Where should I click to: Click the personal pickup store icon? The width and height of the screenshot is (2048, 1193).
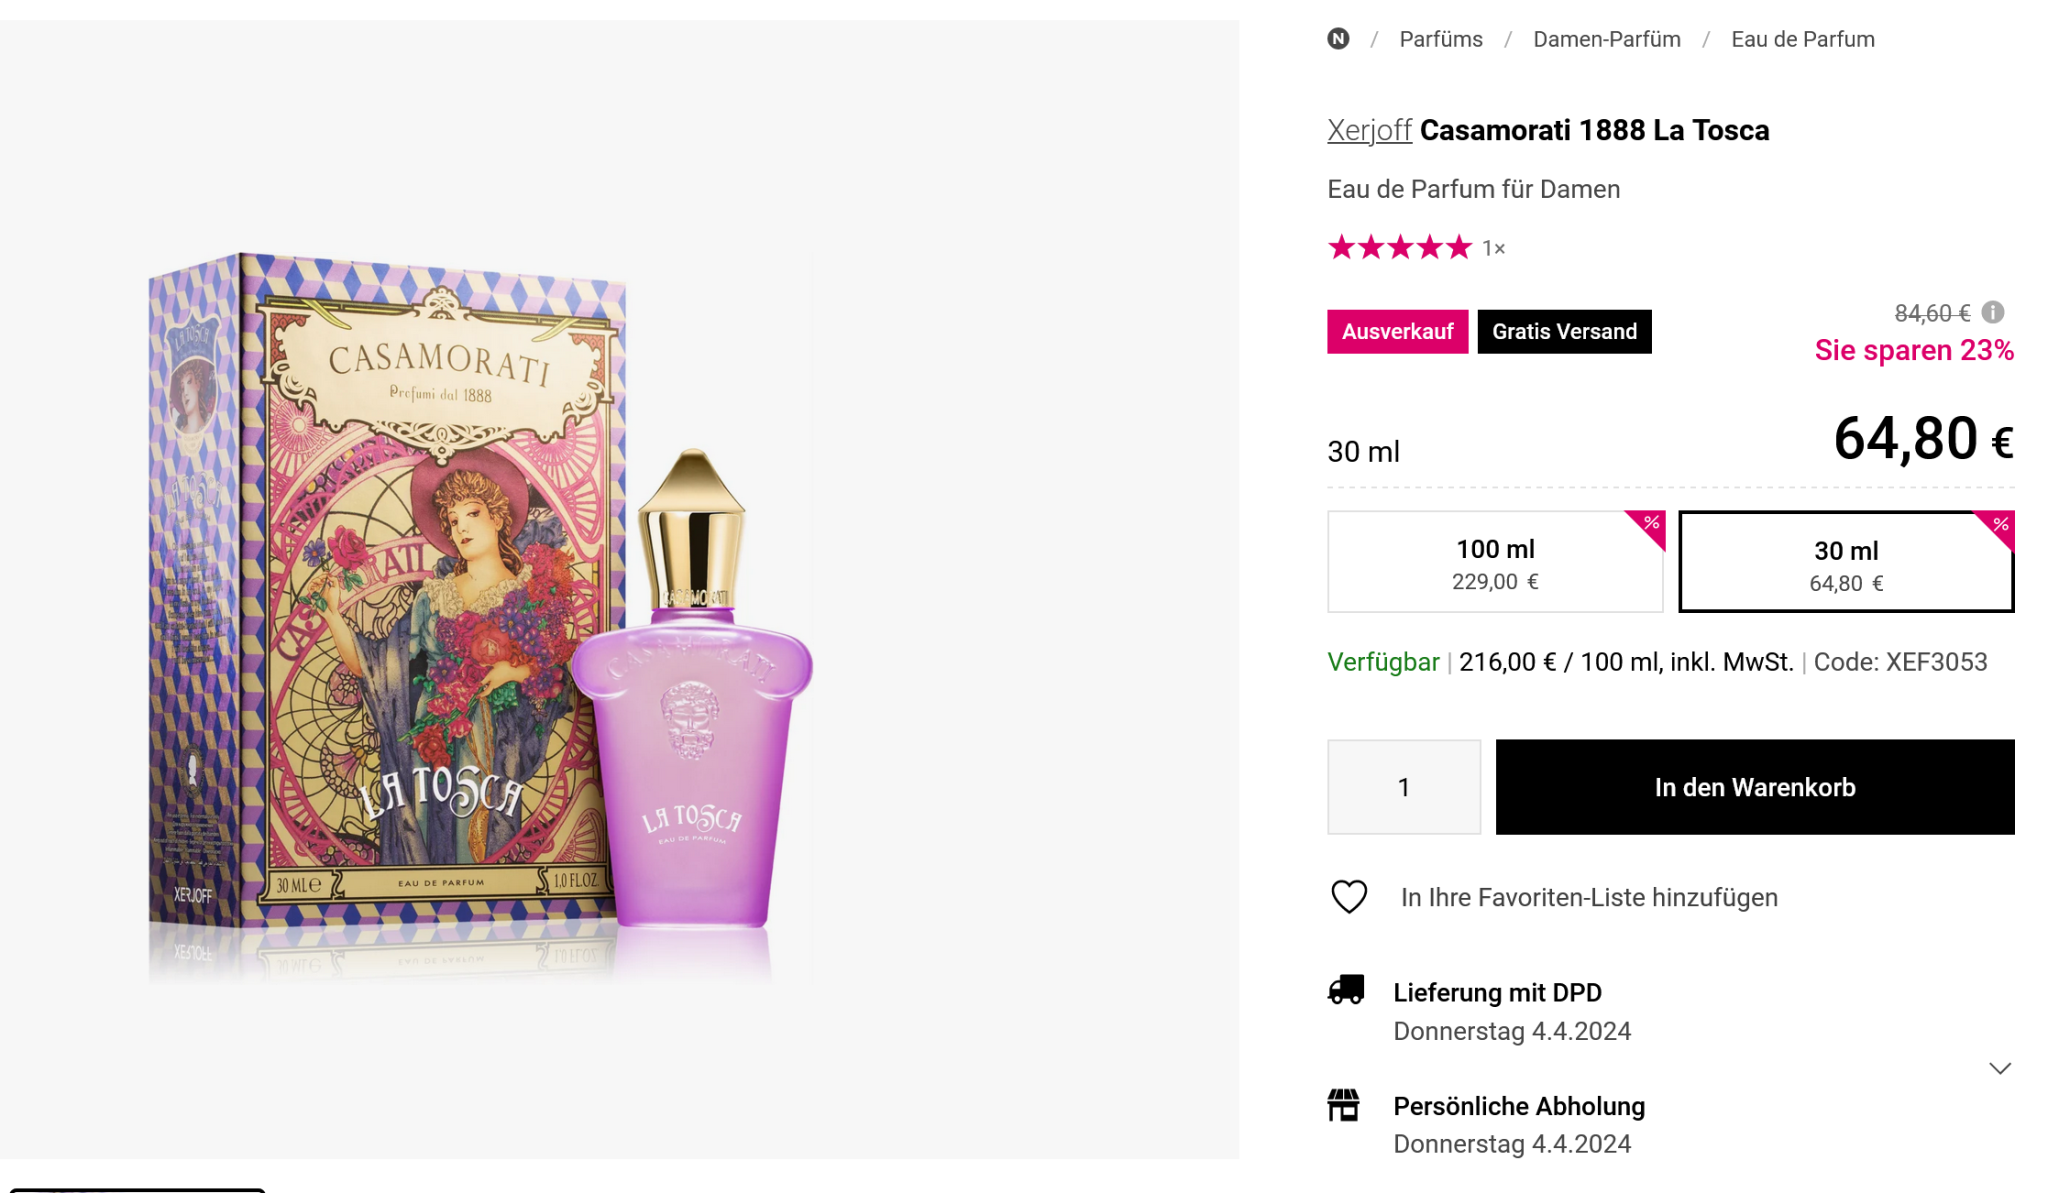(x=1344, y=1106)
